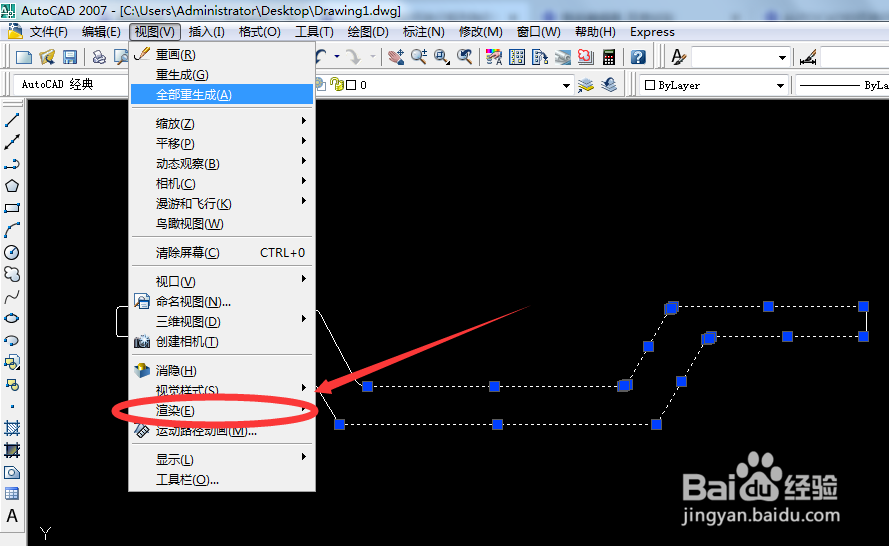This screenshot has height=546, width=889.
Task: Choose 全部重生成(A) from View menu
Action: coord(222,95)
